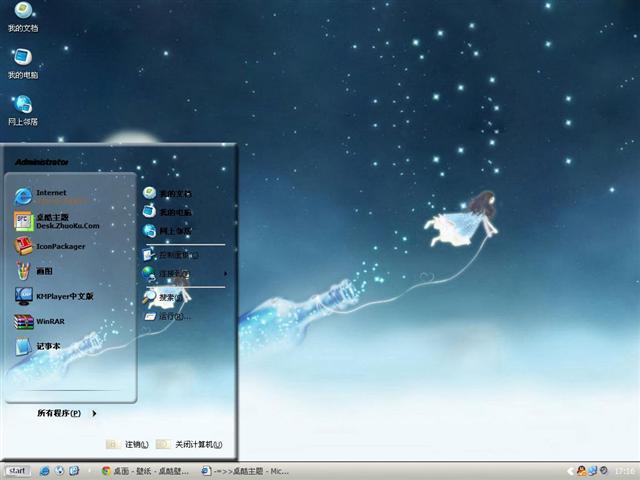Click the round dark tray icon
Viewport: 640px width, 480px height.
click(604, 471)
